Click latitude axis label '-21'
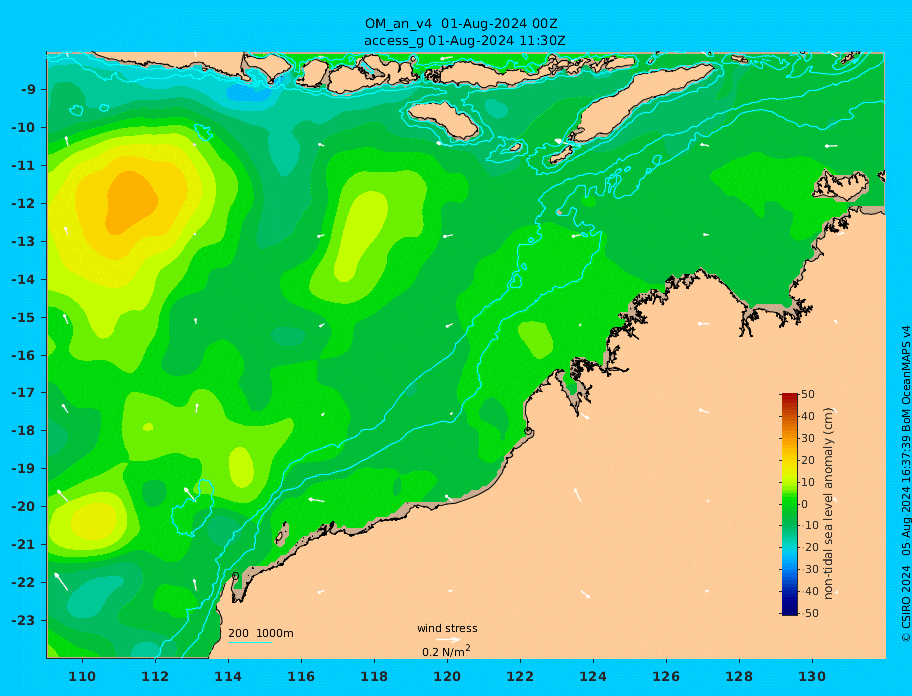Image resolution: width=912 pixels, height=696 pixels. click(x=23, y=545)
